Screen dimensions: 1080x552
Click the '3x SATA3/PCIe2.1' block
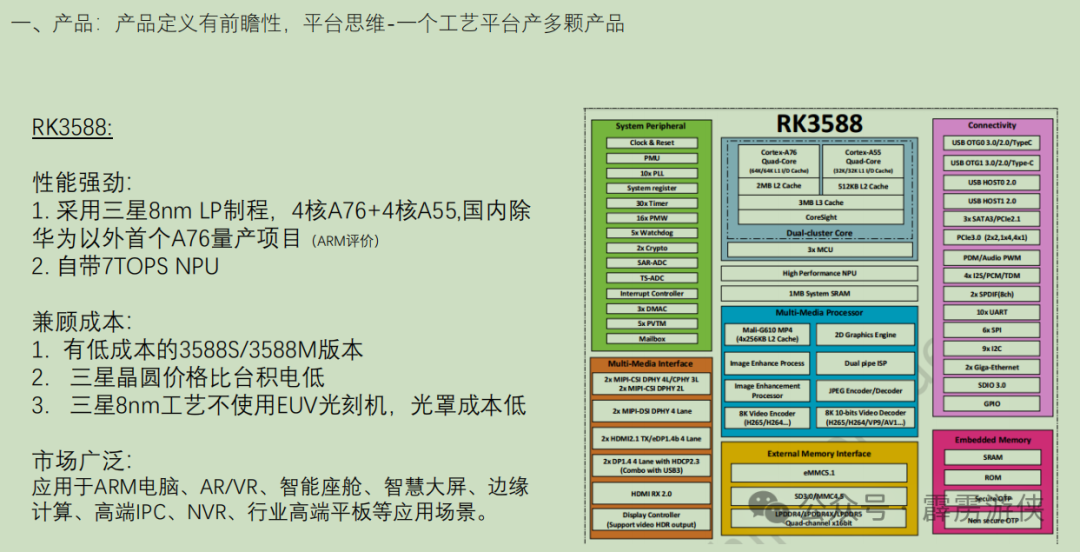[x=992, y=219]
